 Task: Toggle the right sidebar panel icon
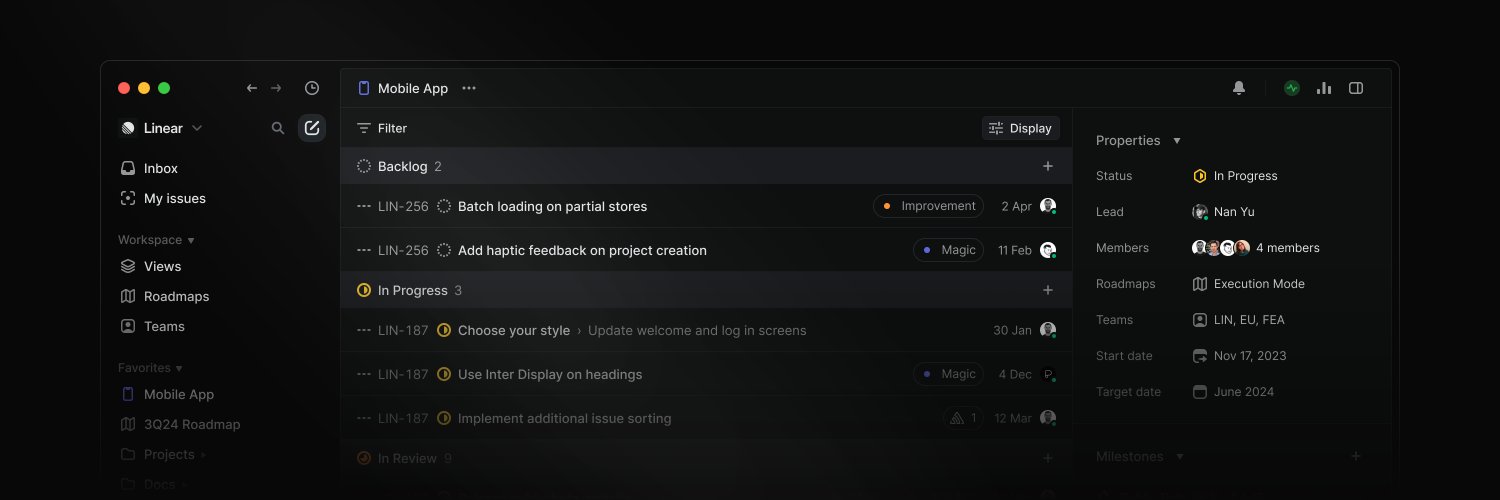click(x=1356, y=88)
